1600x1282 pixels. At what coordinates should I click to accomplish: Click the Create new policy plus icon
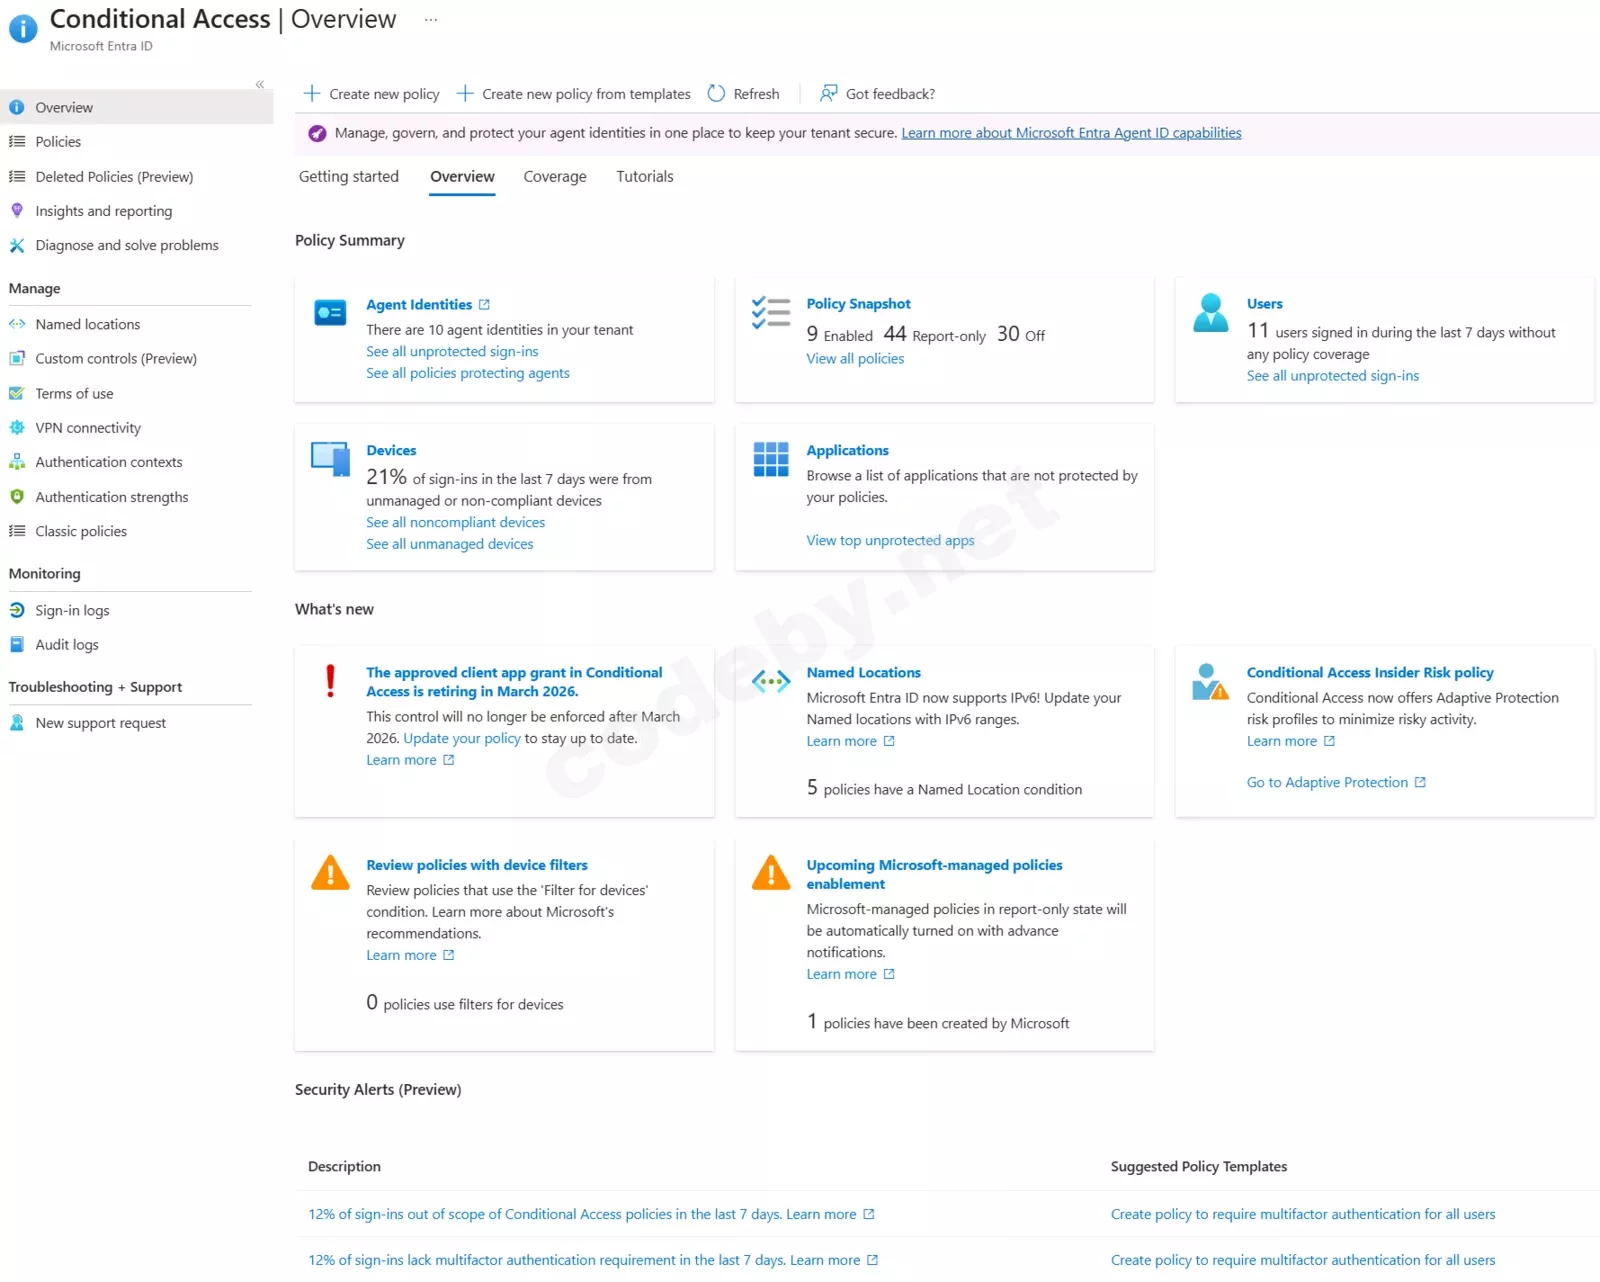(312, 94)
